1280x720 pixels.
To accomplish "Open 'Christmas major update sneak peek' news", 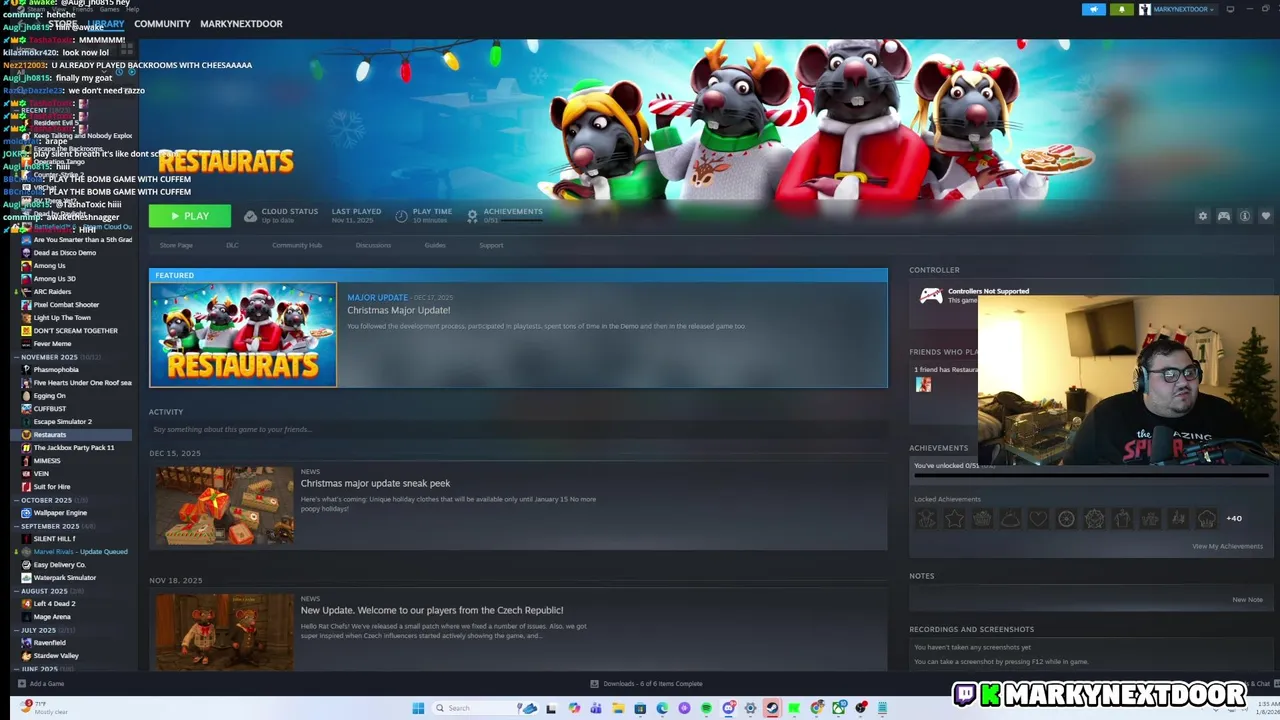I will (x=375, y=483).
